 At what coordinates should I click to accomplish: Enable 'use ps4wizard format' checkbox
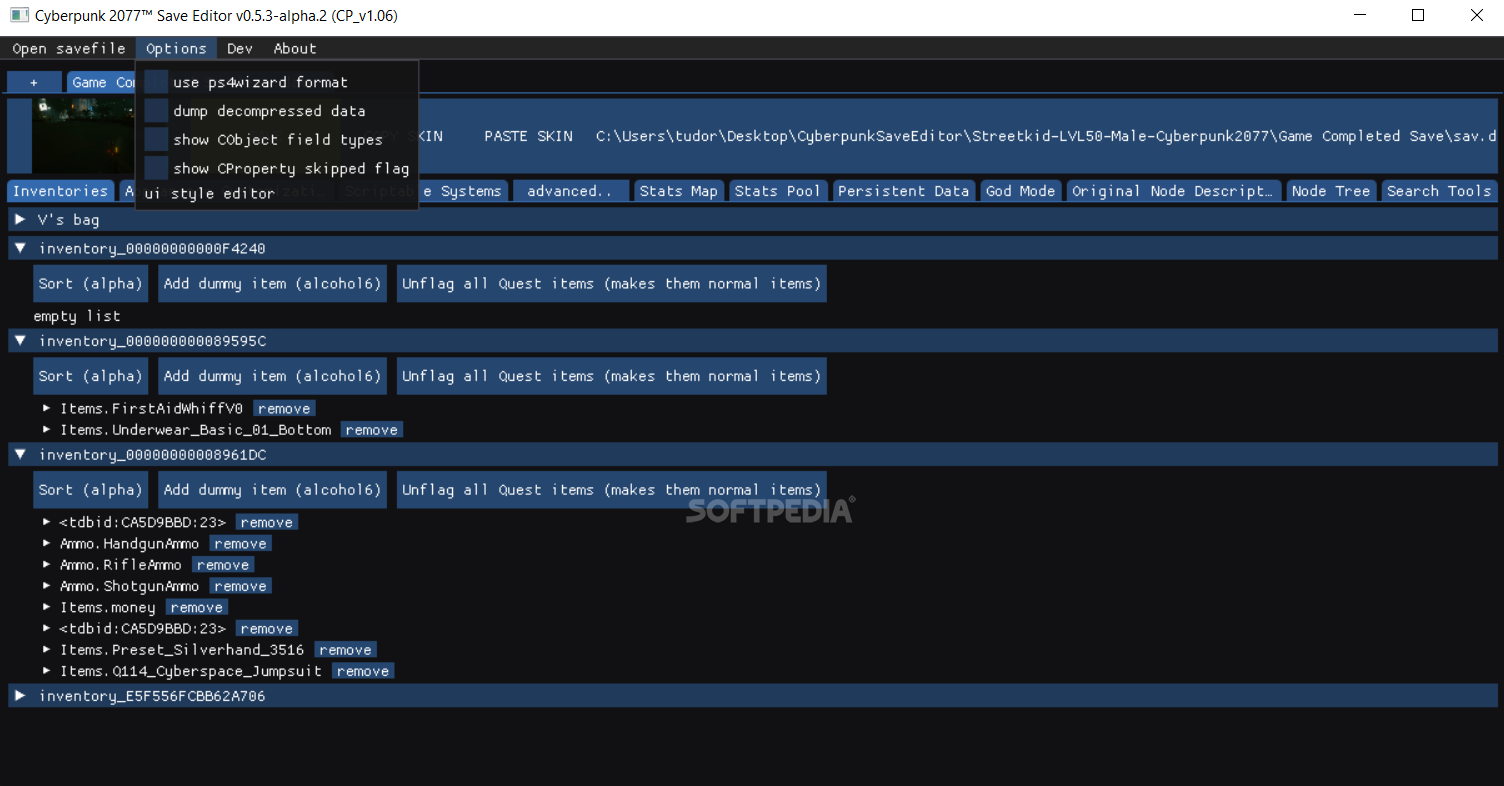[157, 82]
